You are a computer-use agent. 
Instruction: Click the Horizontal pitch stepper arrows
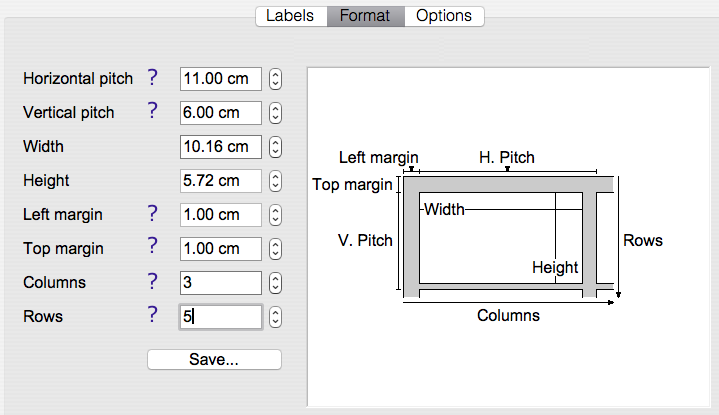[x=276, y=79]
